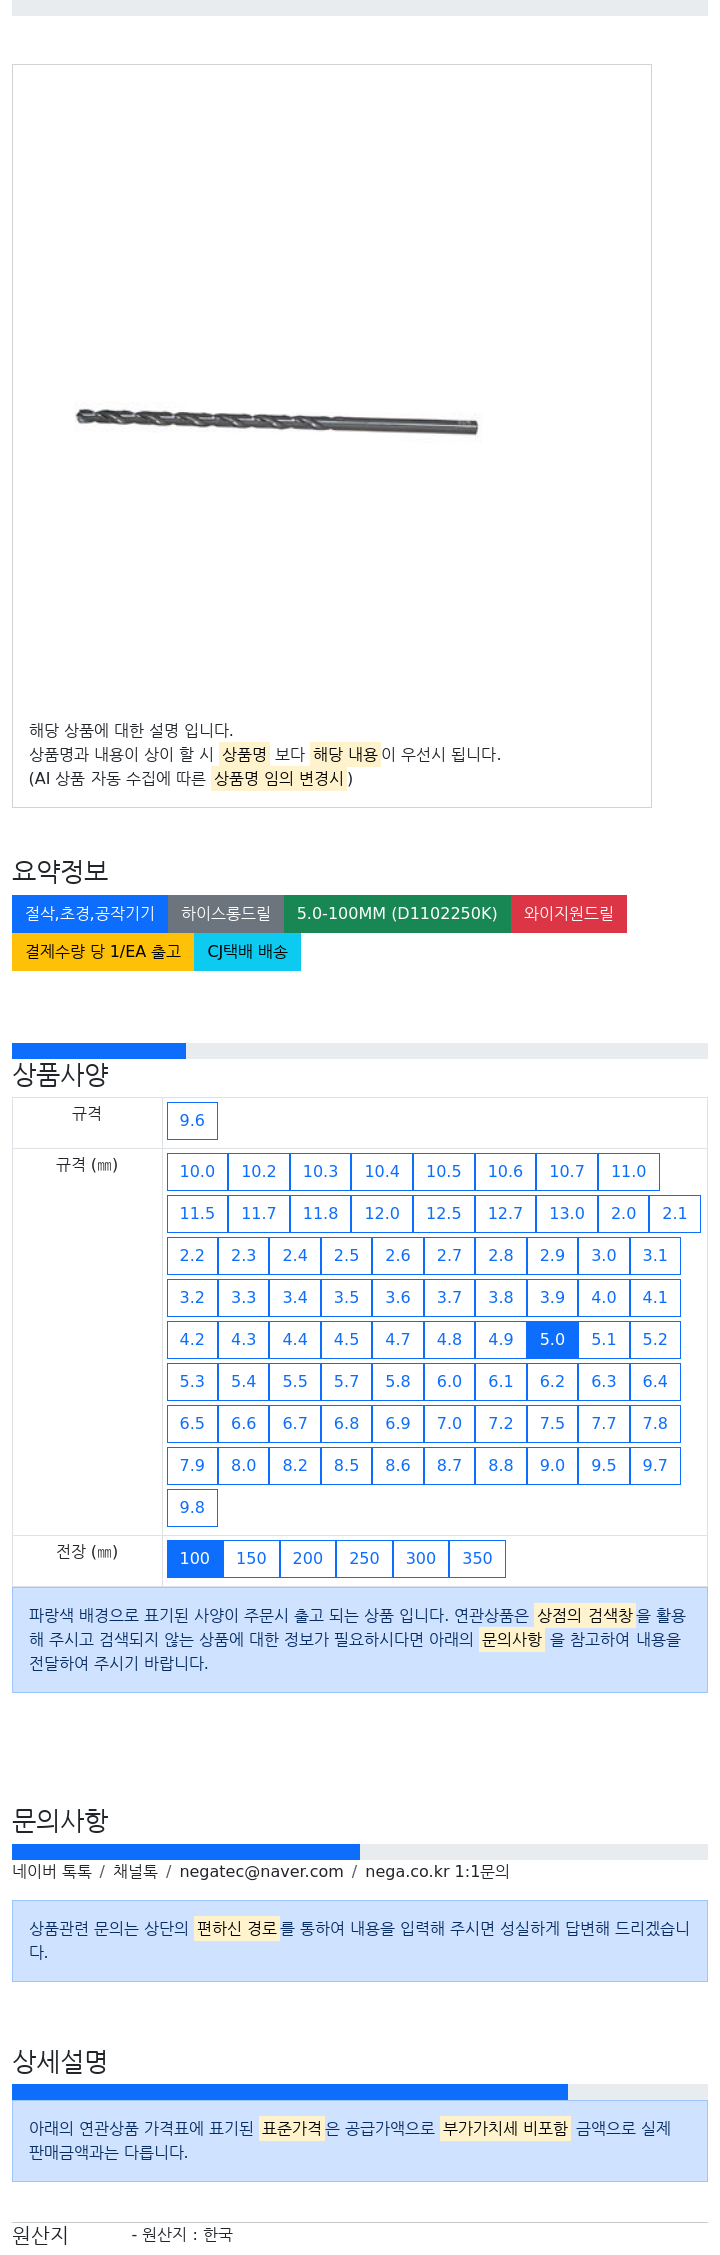Choose the 6.5 mm size
This screenshot has height=2255, width=720.
[x=192, y=1423]
